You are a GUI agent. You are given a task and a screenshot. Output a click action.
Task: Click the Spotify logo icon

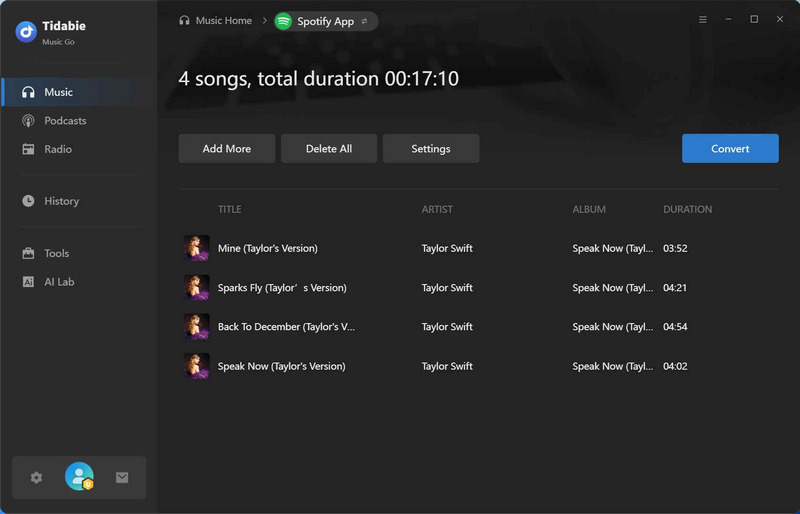pyautogui.click(x=284, y=21)
